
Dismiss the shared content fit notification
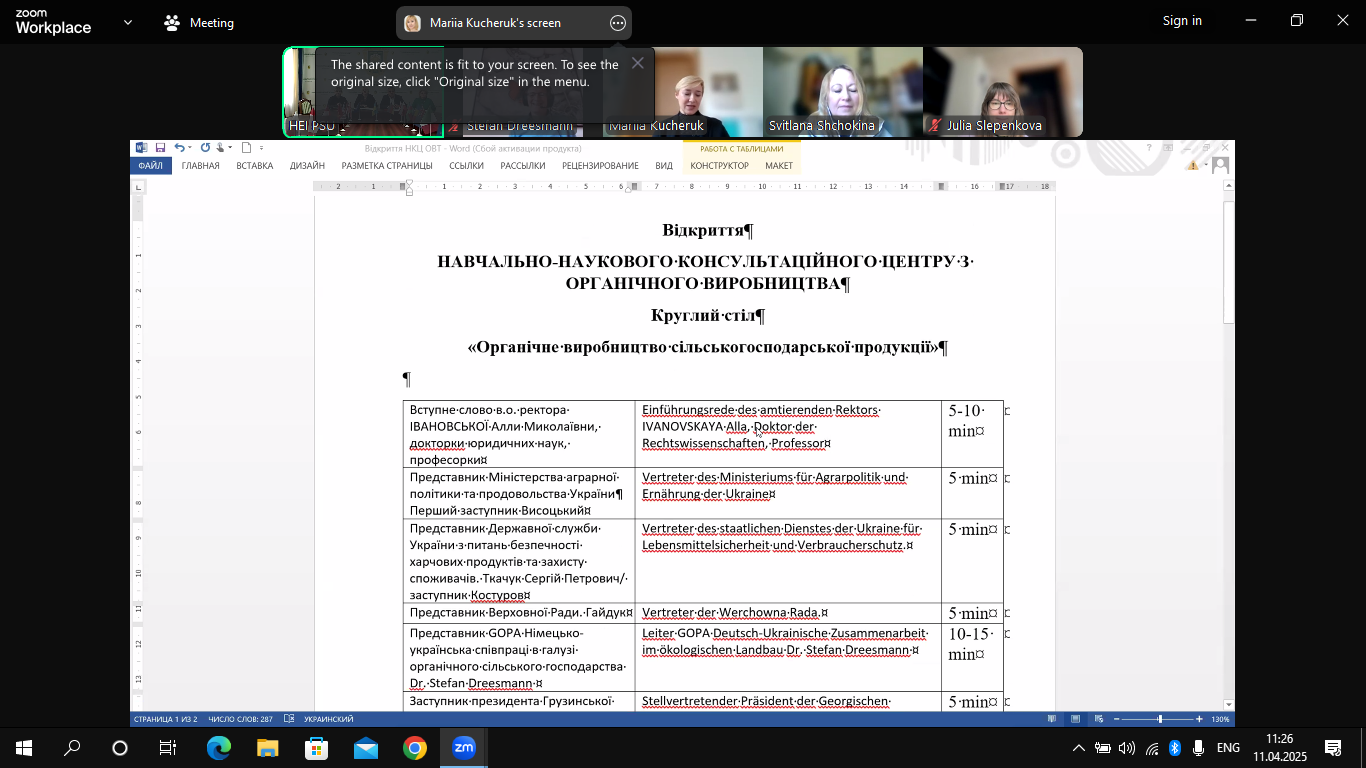(637, 63)
